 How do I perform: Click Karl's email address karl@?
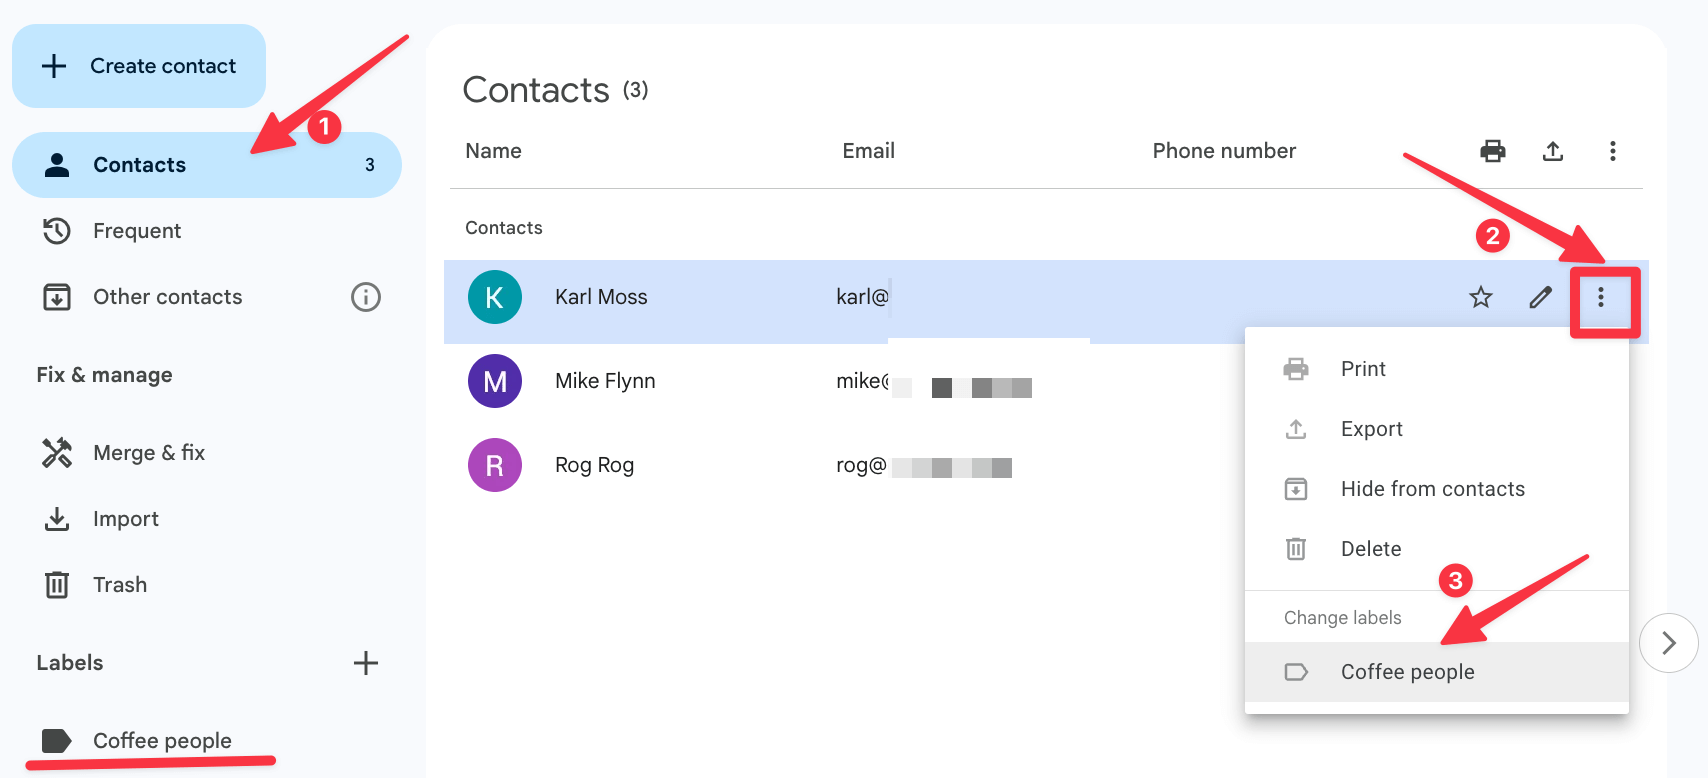862,297
